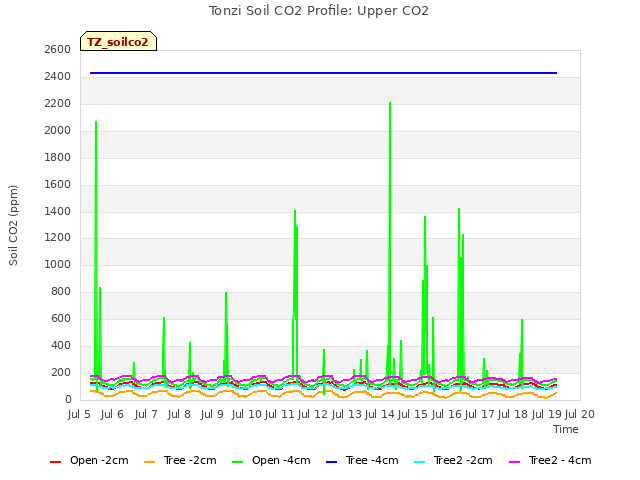Click the 2200 y-axis tick label
The image size is (640, 480).
click(58, 104)
